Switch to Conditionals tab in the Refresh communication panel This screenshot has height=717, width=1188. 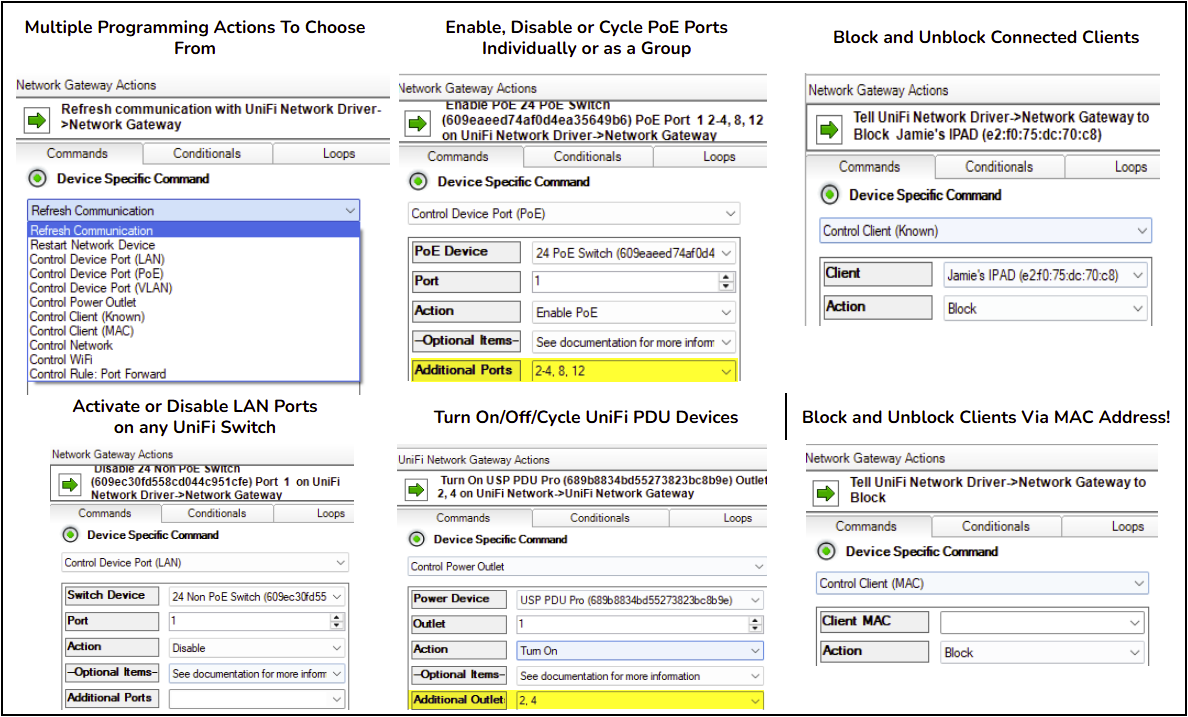tap(207, 153)
